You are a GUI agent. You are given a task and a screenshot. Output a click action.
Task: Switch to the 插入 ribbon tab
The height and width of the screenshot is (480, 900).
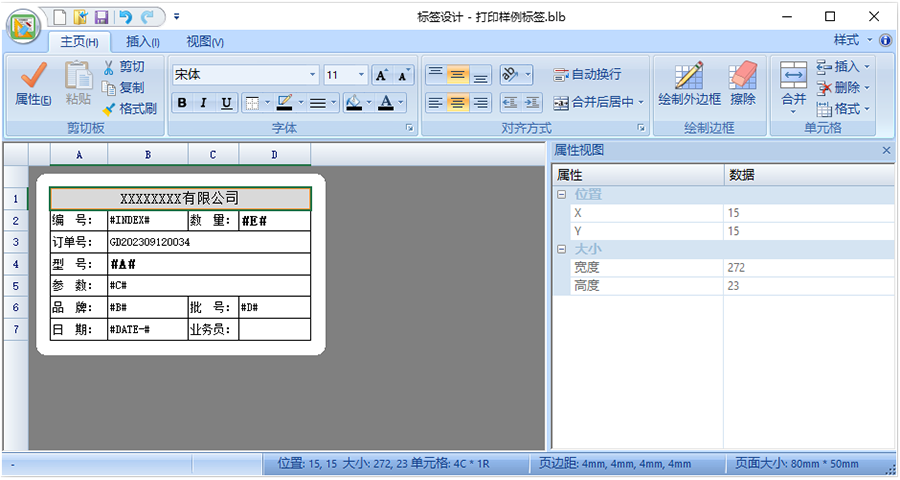143,41
